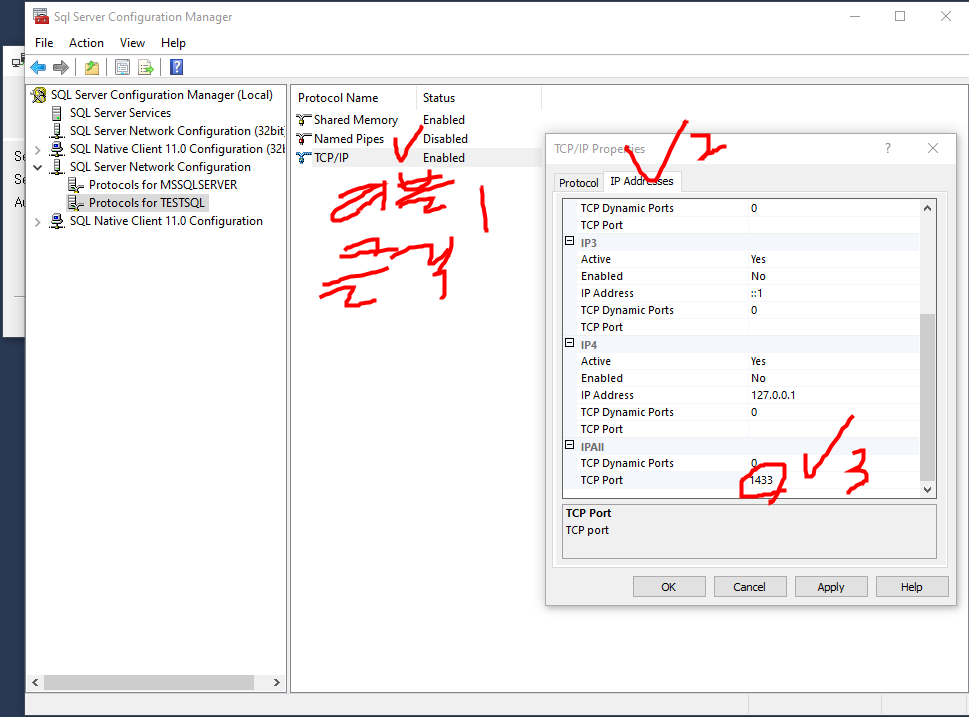This screenshot has width=969, height=717.
Task: Select SQL Native Client 11.0 Configuration (32bit) node
Action: [x=177, y=149]
